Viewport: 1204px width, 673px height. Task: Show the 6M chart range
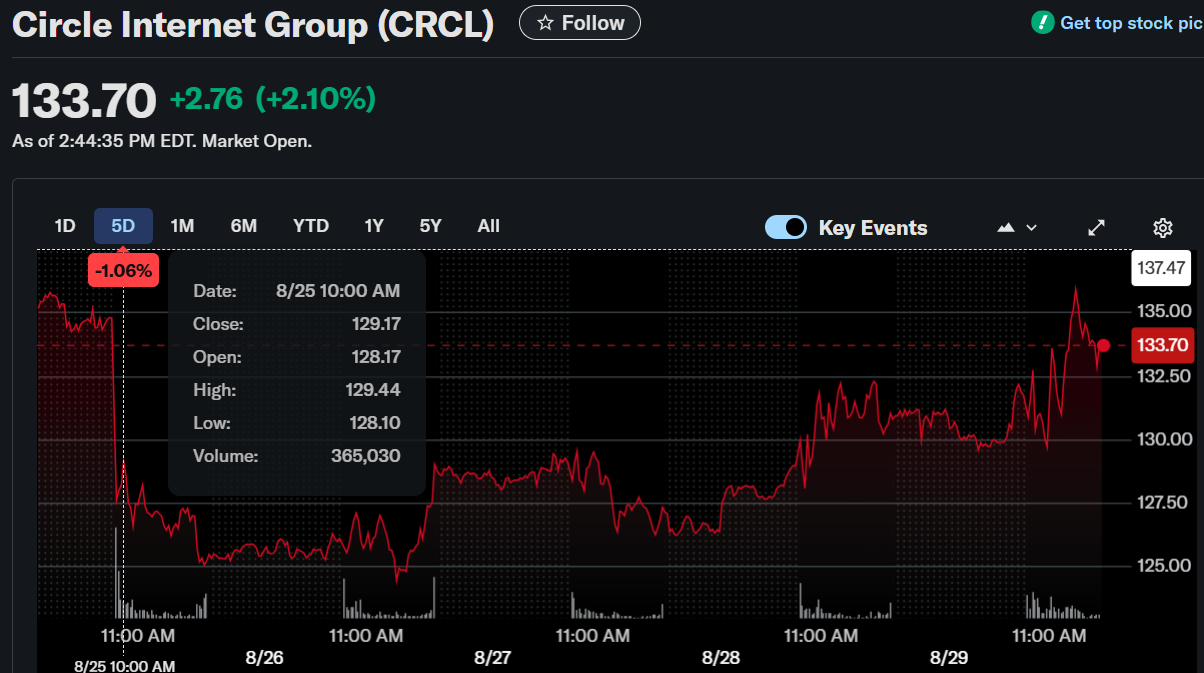click(244, 226)
